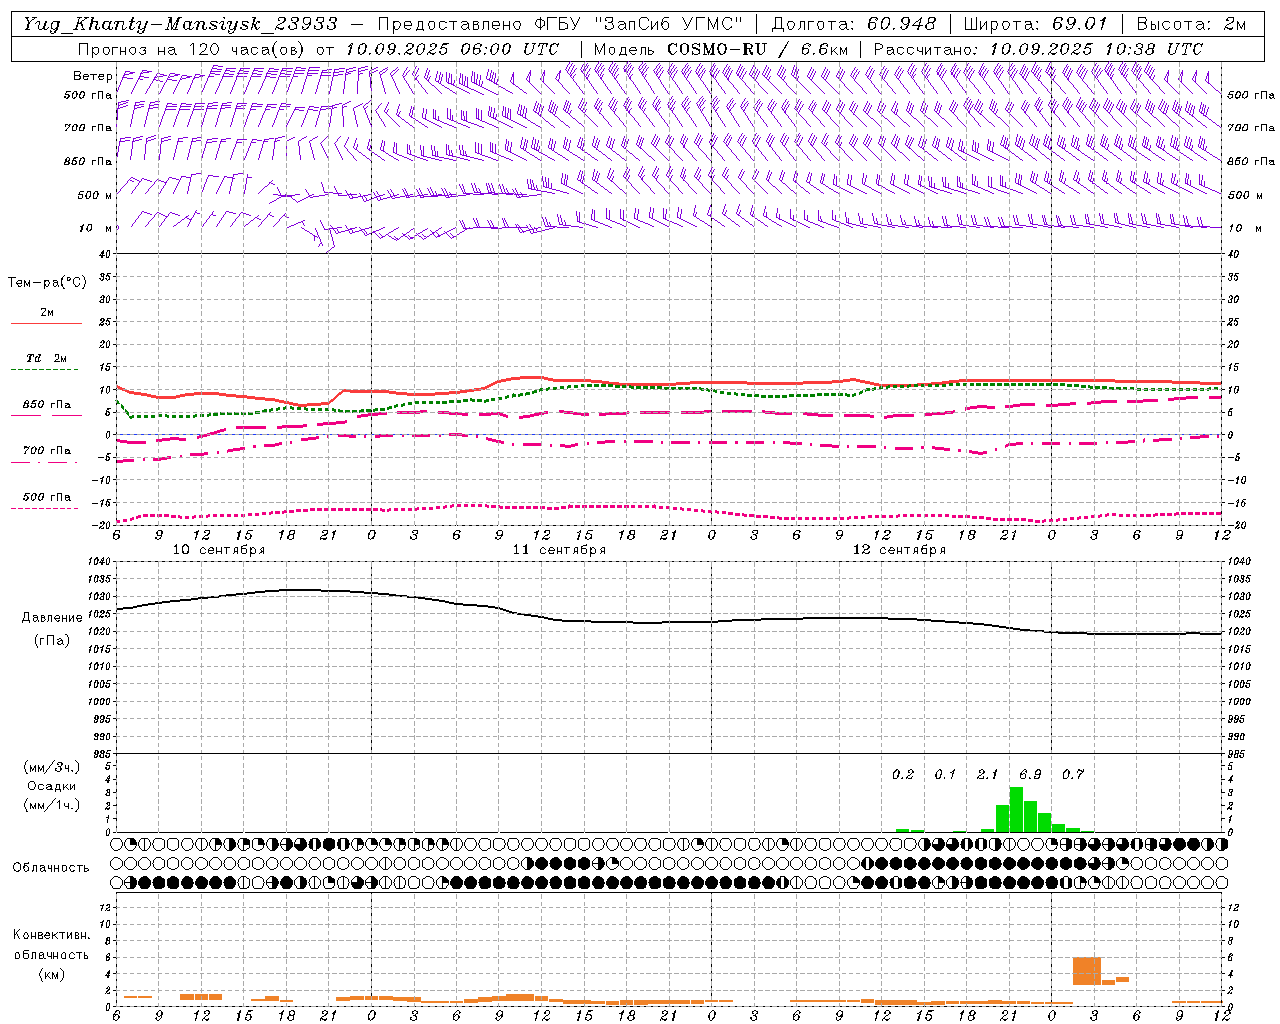The image size is (1280, 1024).
Task: Click the tallest orange convective cloud bar
Action: click(1086, 971)
